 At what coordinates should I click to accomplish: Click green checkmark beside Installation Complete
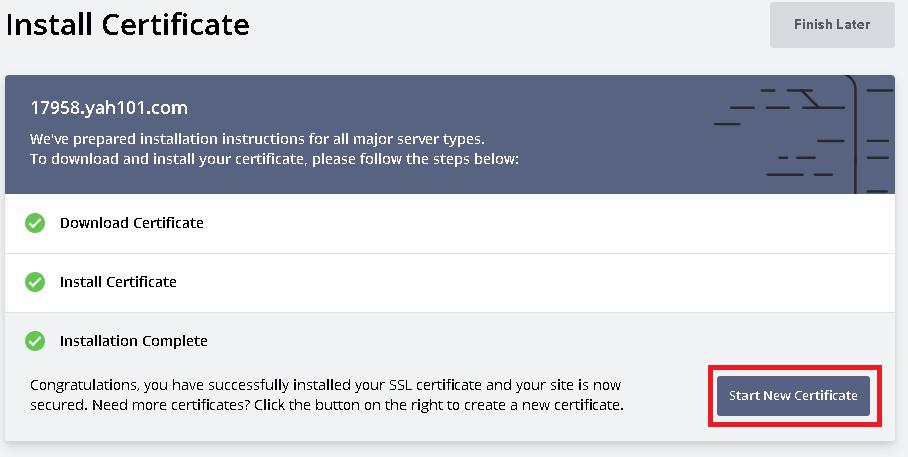[x=35, y=341]
